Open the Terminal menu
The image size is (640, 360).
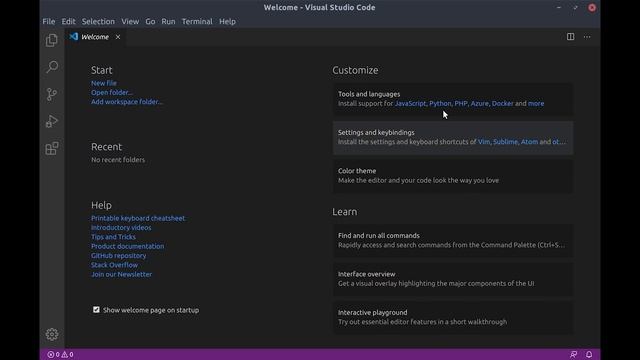197,21
